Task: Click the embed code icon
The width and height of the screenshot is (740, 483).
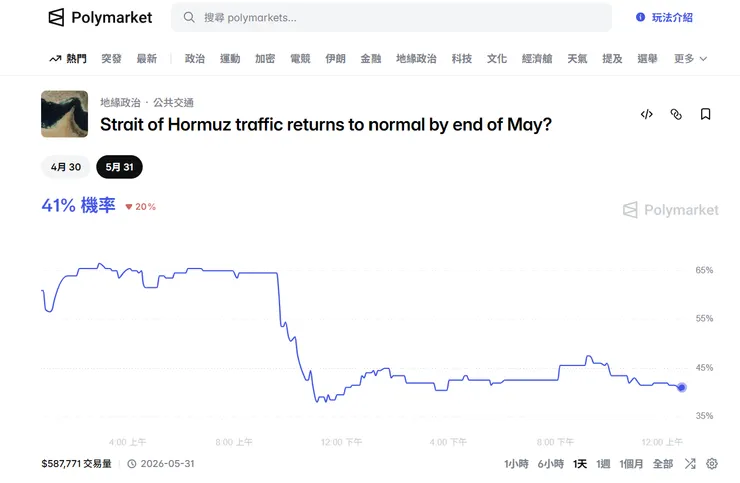Action: coord(646,115)
